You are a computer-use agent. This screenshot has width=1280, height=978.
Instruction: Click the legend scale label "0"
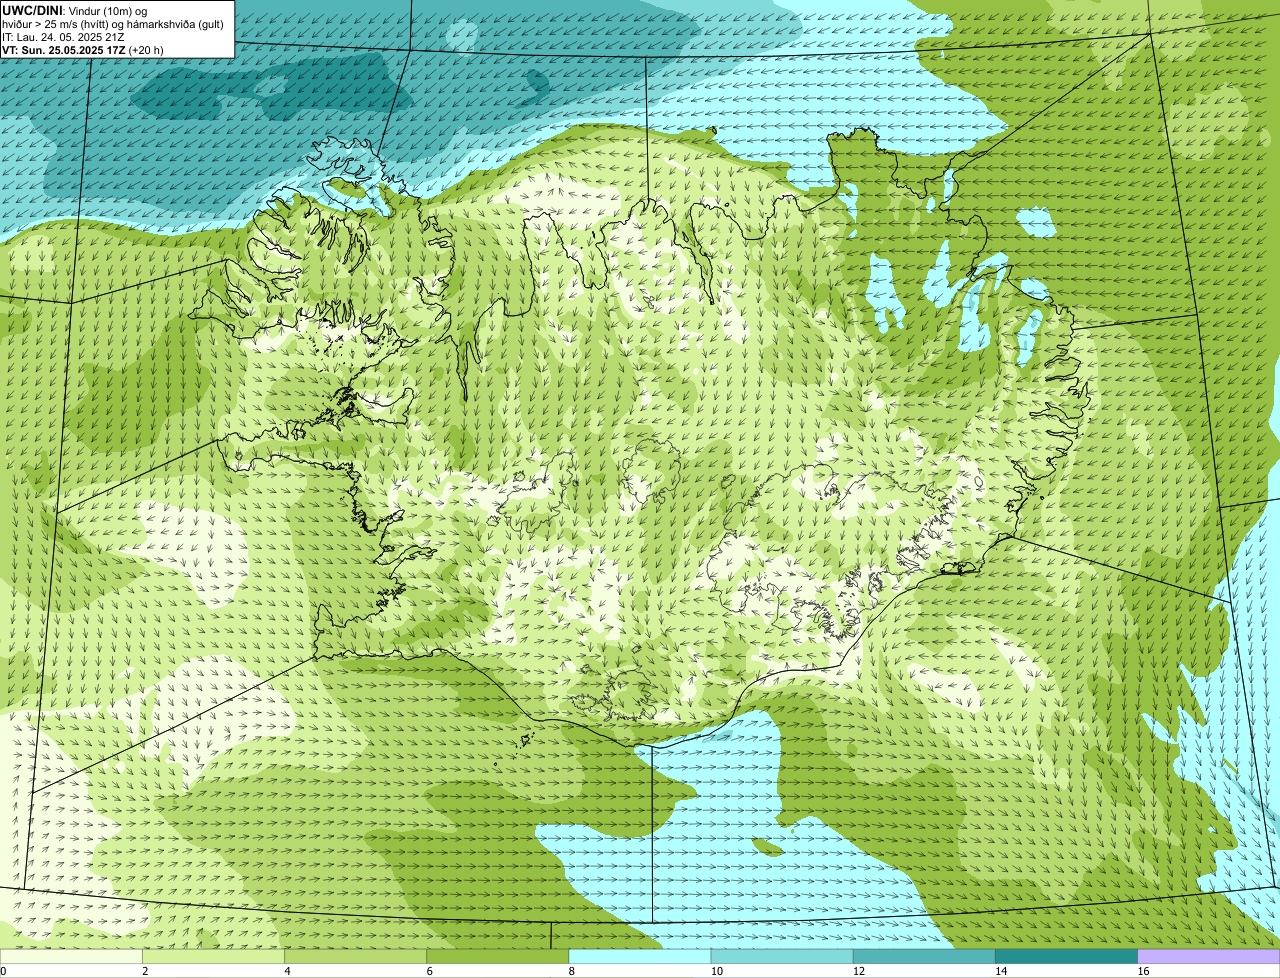pos(3,971)
